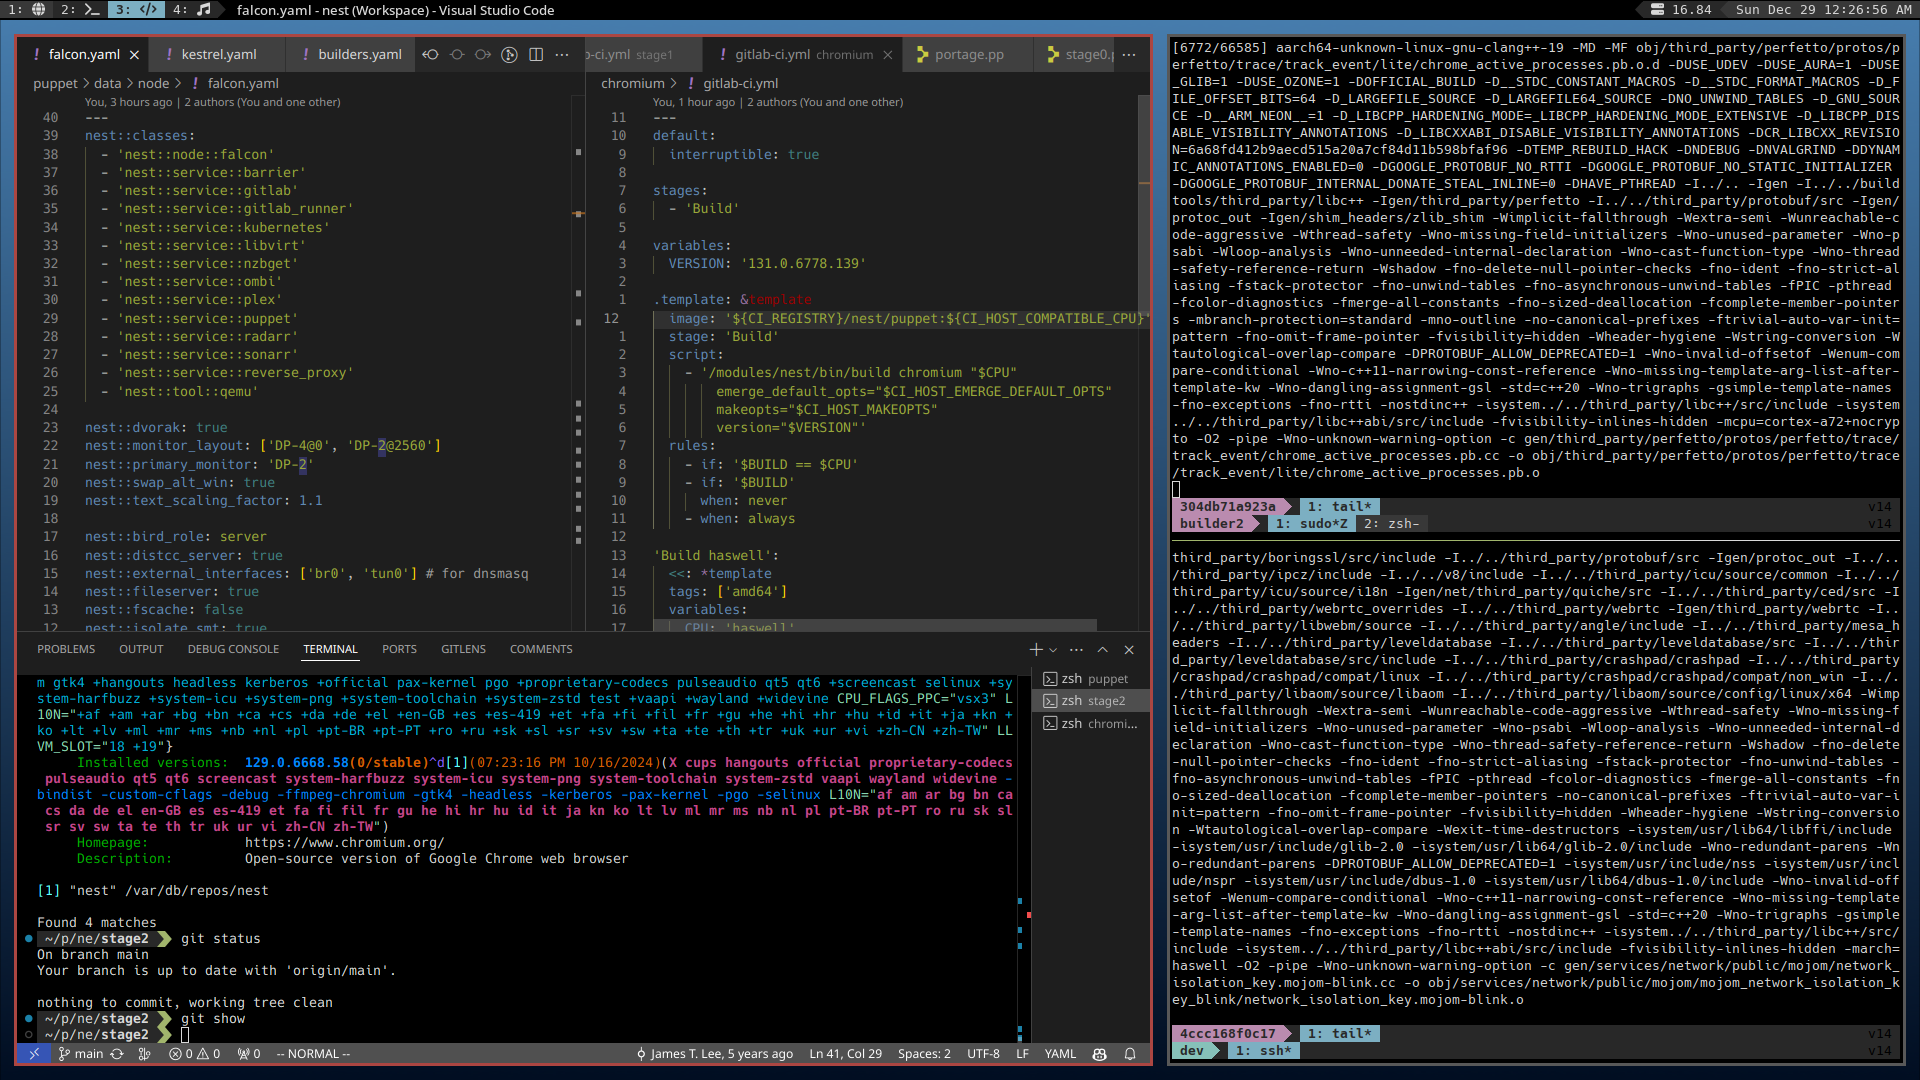The height and width of the screenshot is (1080, 1920).
Task: Open more actions menu for right editor group
Action: point(1129,55)
